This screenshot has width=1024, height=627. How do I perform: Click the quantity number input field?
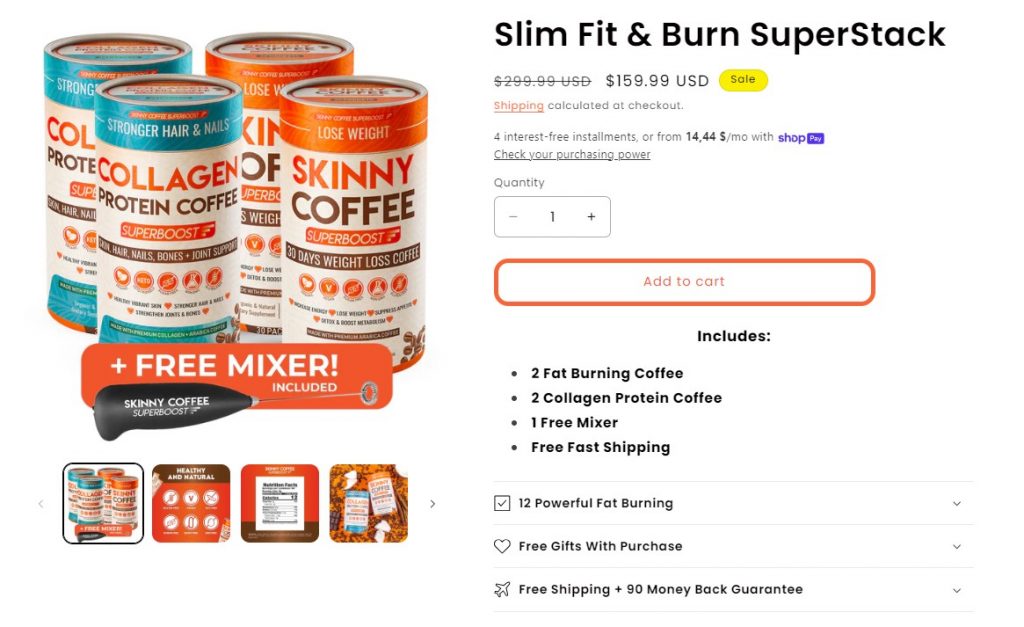(x=552, y=217)
